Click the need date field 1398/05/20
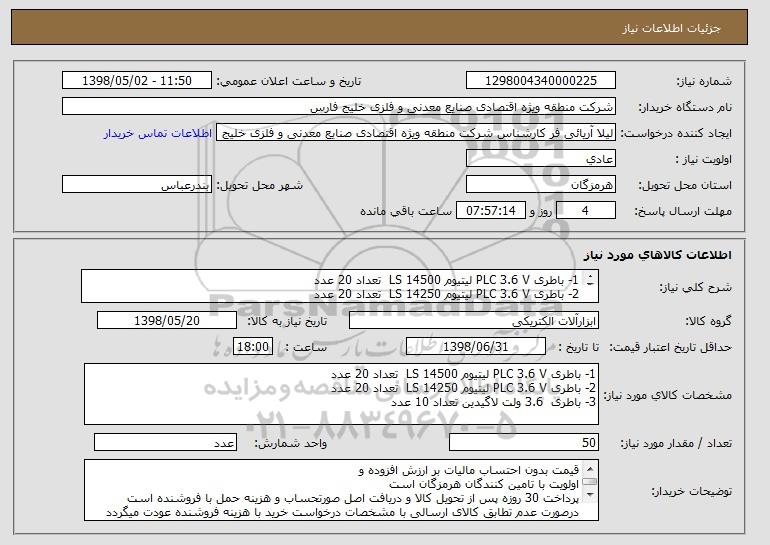 (x=167, y=321)
